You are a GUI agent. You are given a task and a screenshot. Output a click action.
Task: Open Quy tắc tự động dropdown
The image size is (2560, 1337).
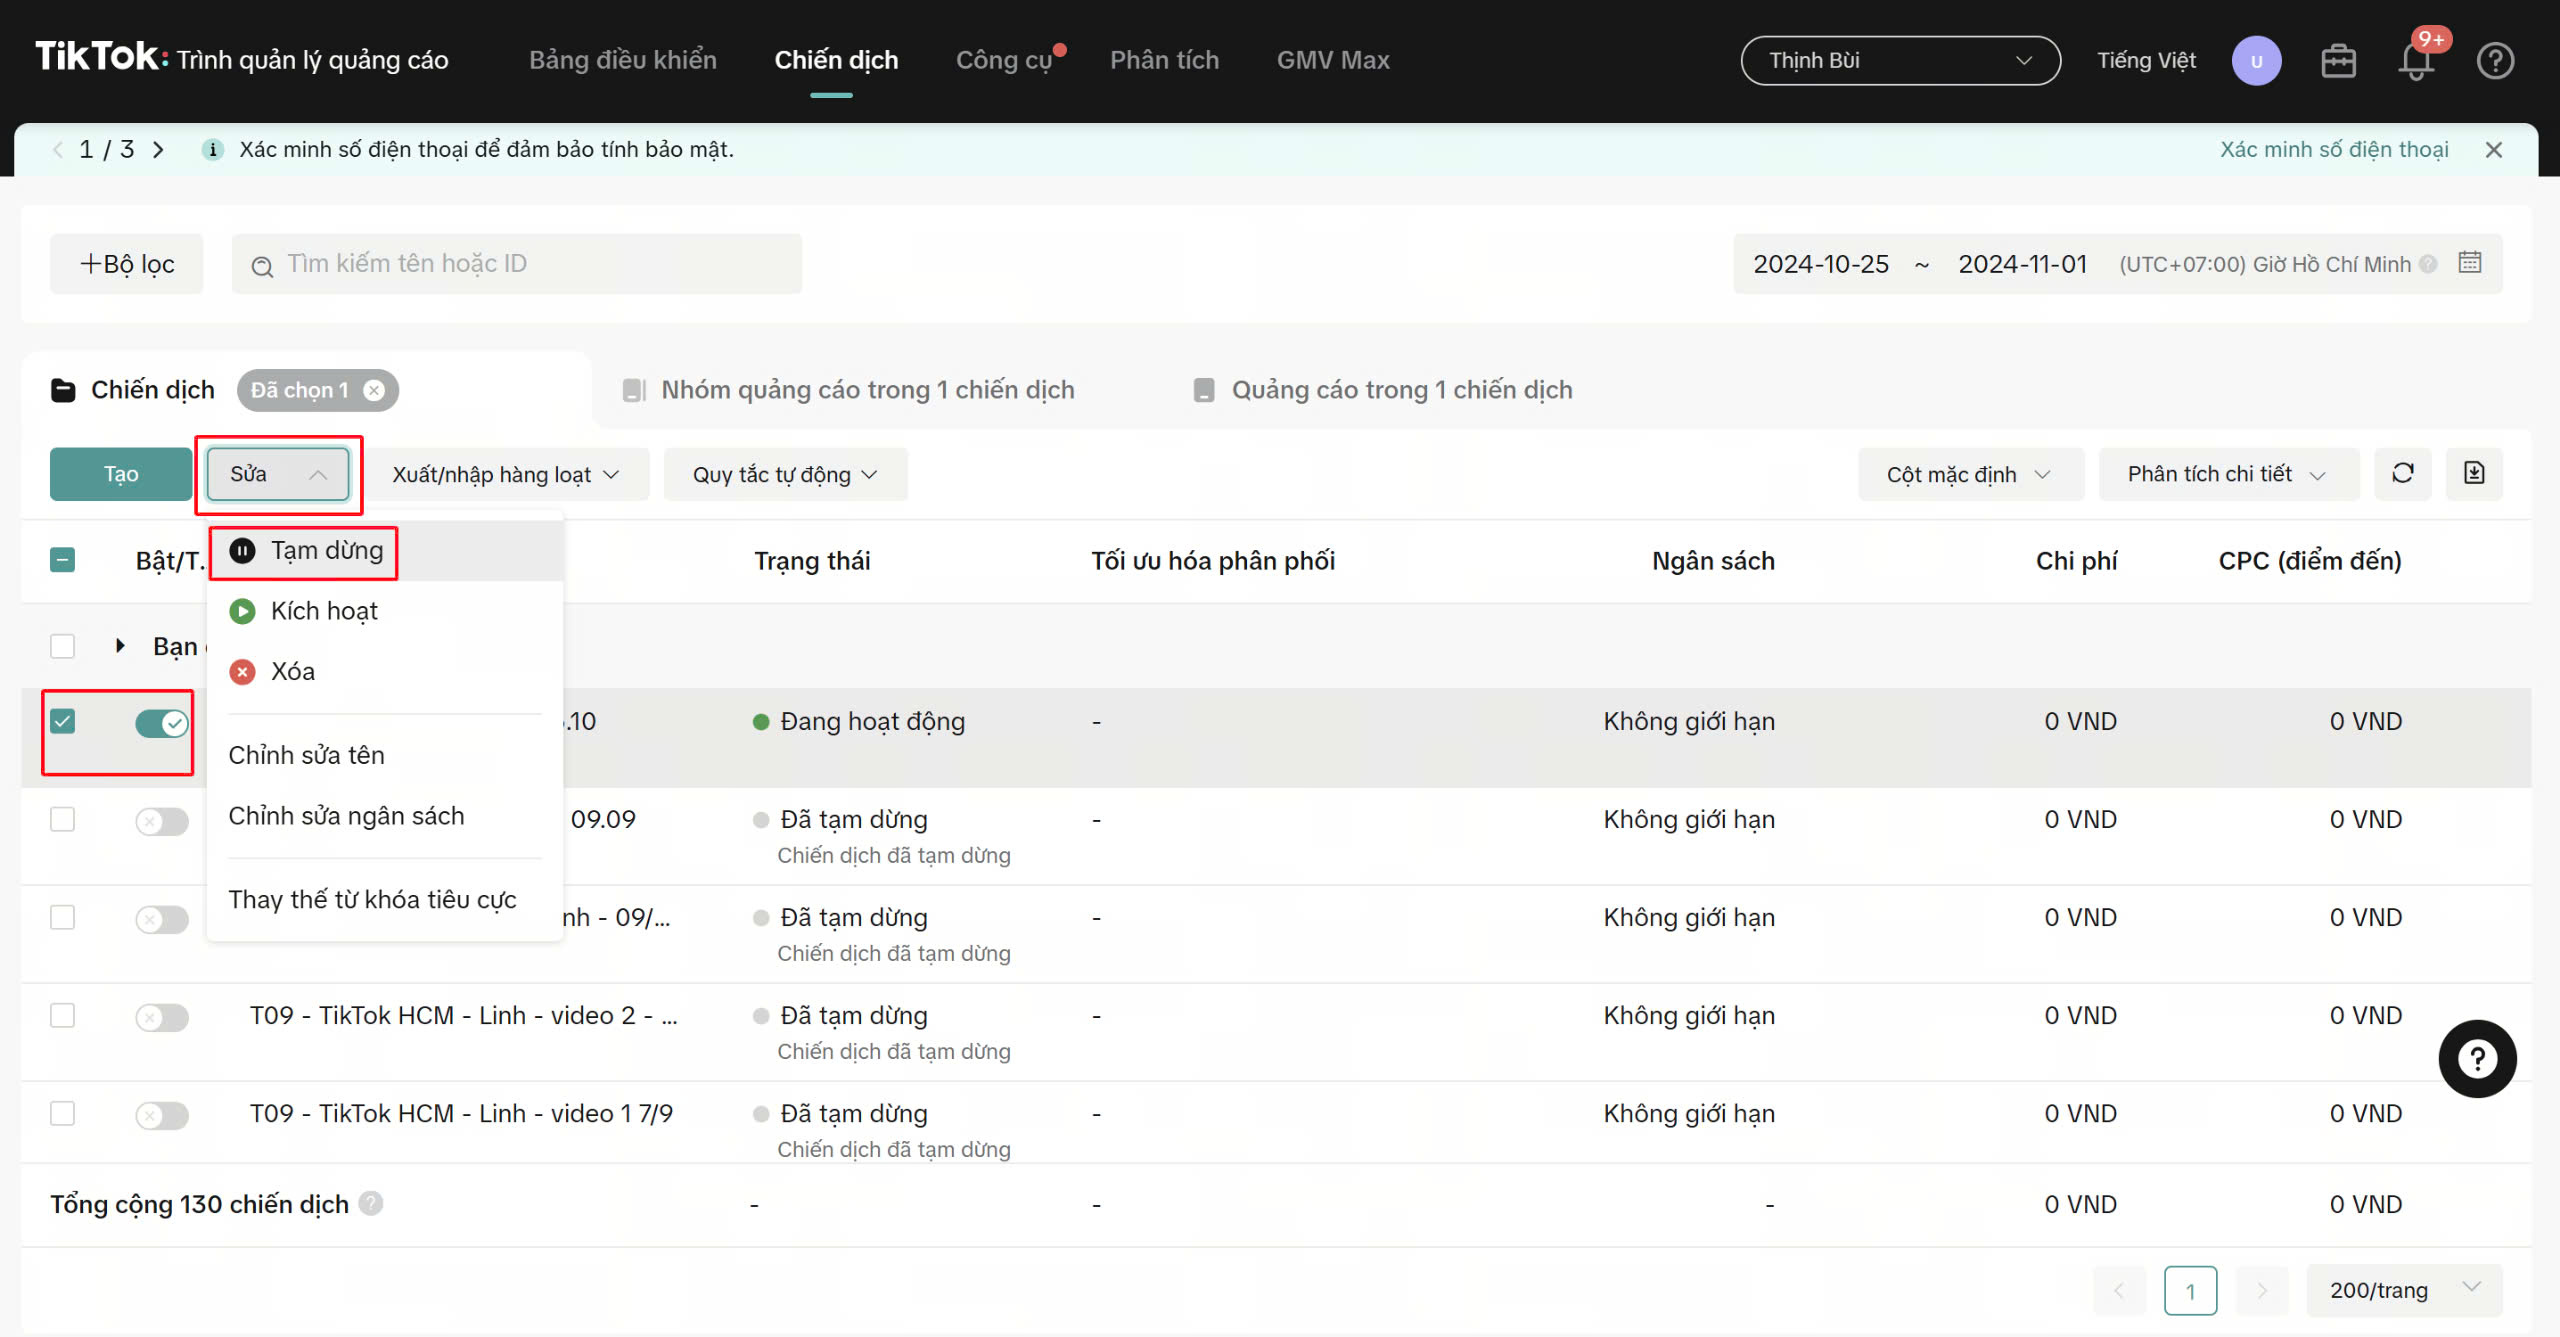[785, 474]
